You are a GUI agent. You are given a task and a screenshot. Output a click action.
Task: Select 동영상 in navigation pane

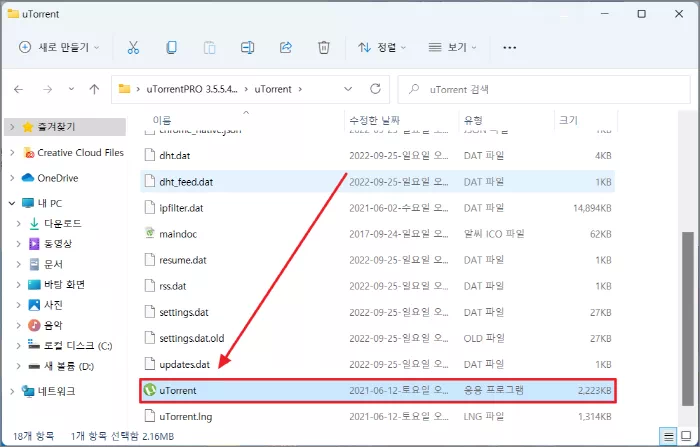(x=58, y=243)
